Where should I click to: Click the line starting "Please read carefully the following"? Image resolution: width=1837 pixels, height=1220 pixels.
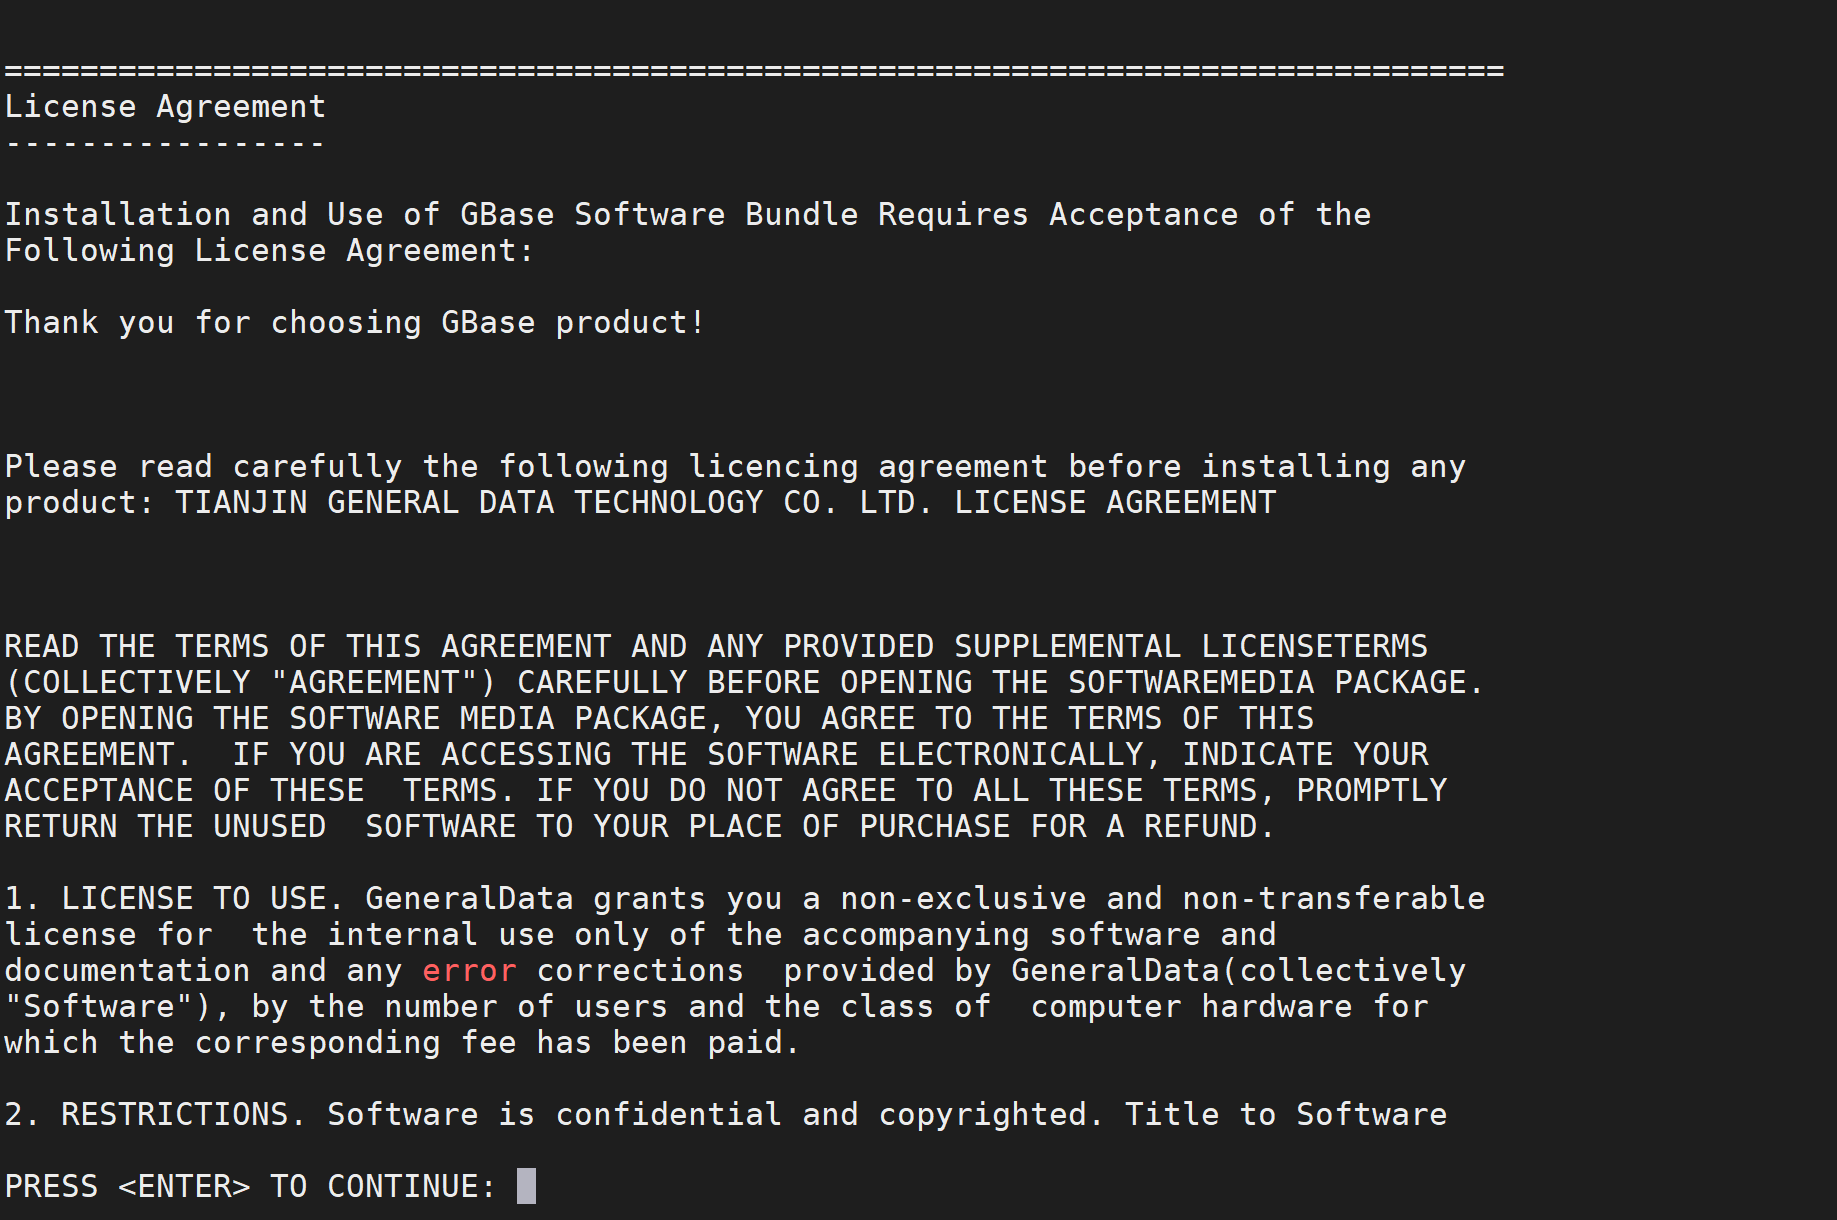click(735, 467)
